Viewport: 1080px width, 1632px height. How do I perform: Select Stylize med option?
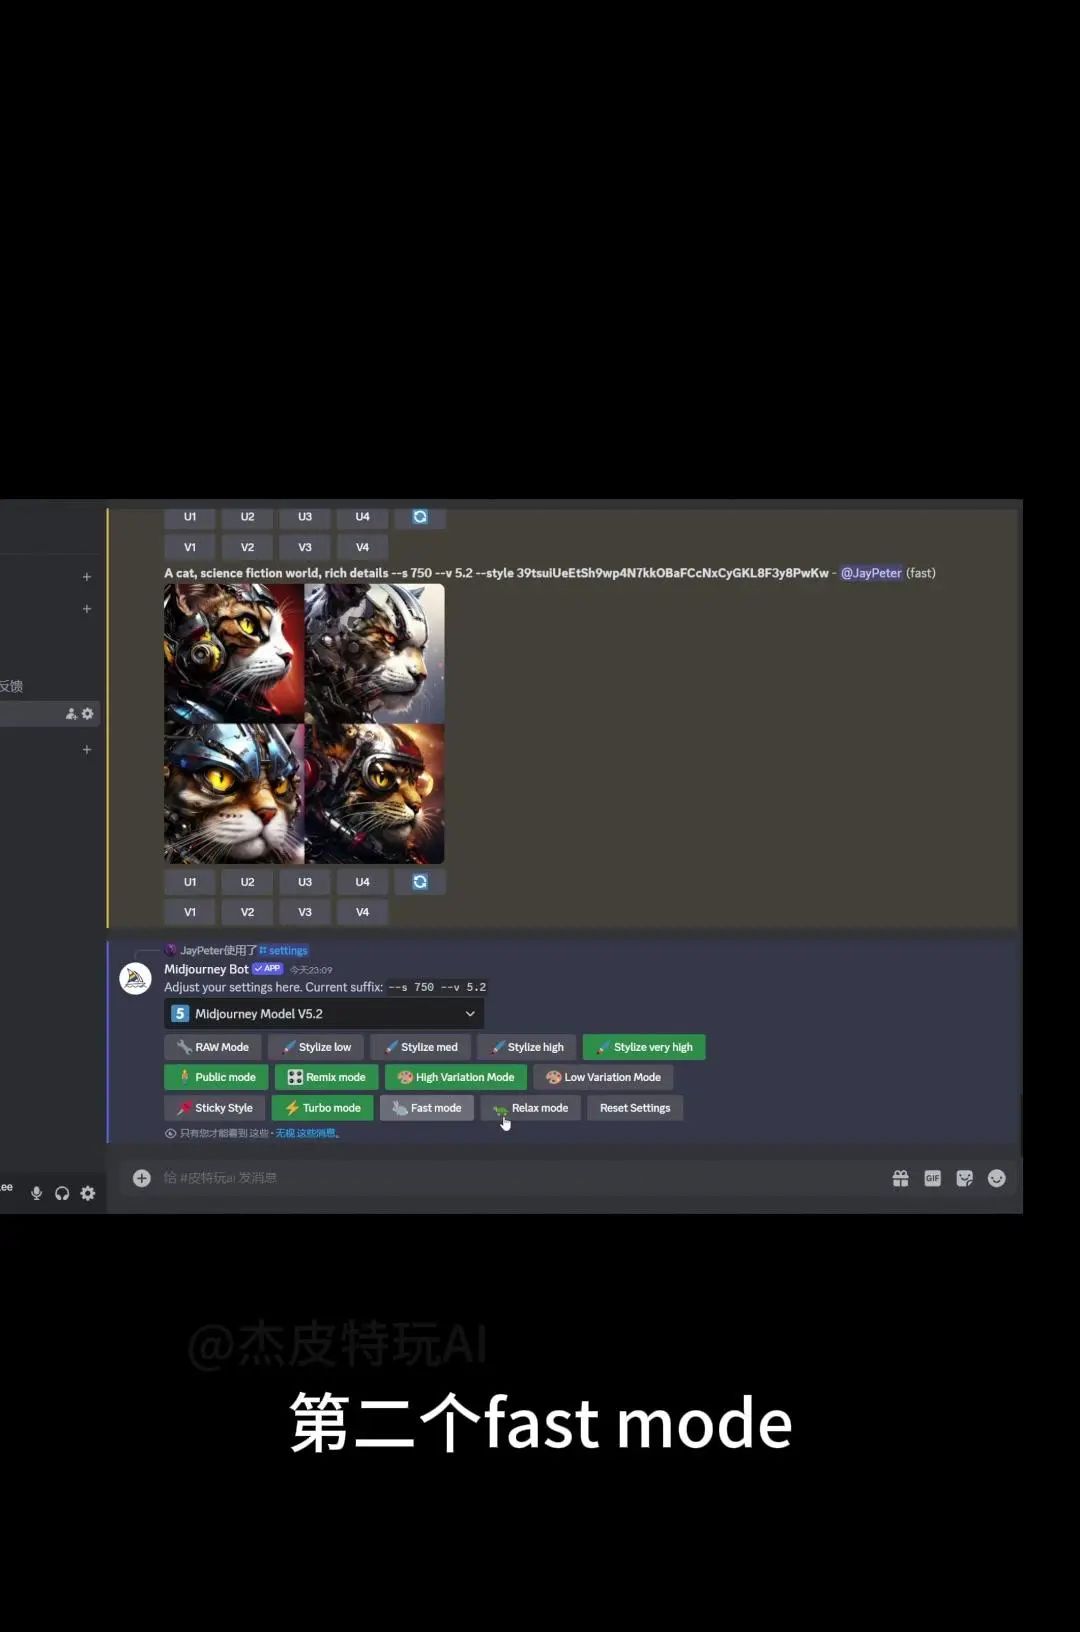420,1047
